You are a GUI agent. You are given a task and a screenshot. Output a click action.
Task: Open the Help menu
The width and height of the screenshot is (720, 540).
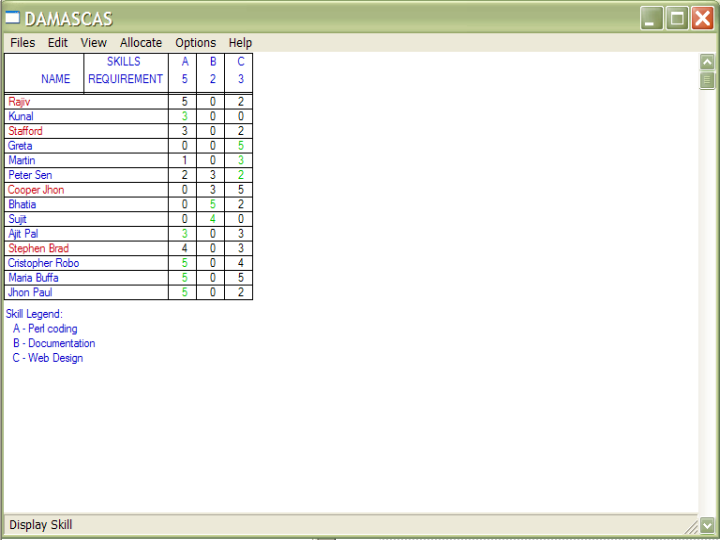(240, 43)
